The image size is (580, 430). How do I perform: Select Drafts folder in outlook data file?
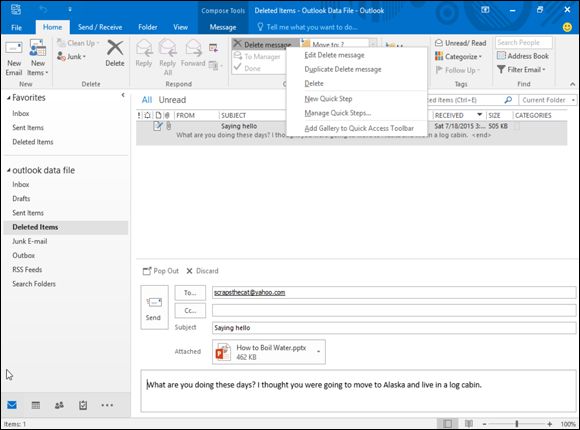click(x=21, y=199)
